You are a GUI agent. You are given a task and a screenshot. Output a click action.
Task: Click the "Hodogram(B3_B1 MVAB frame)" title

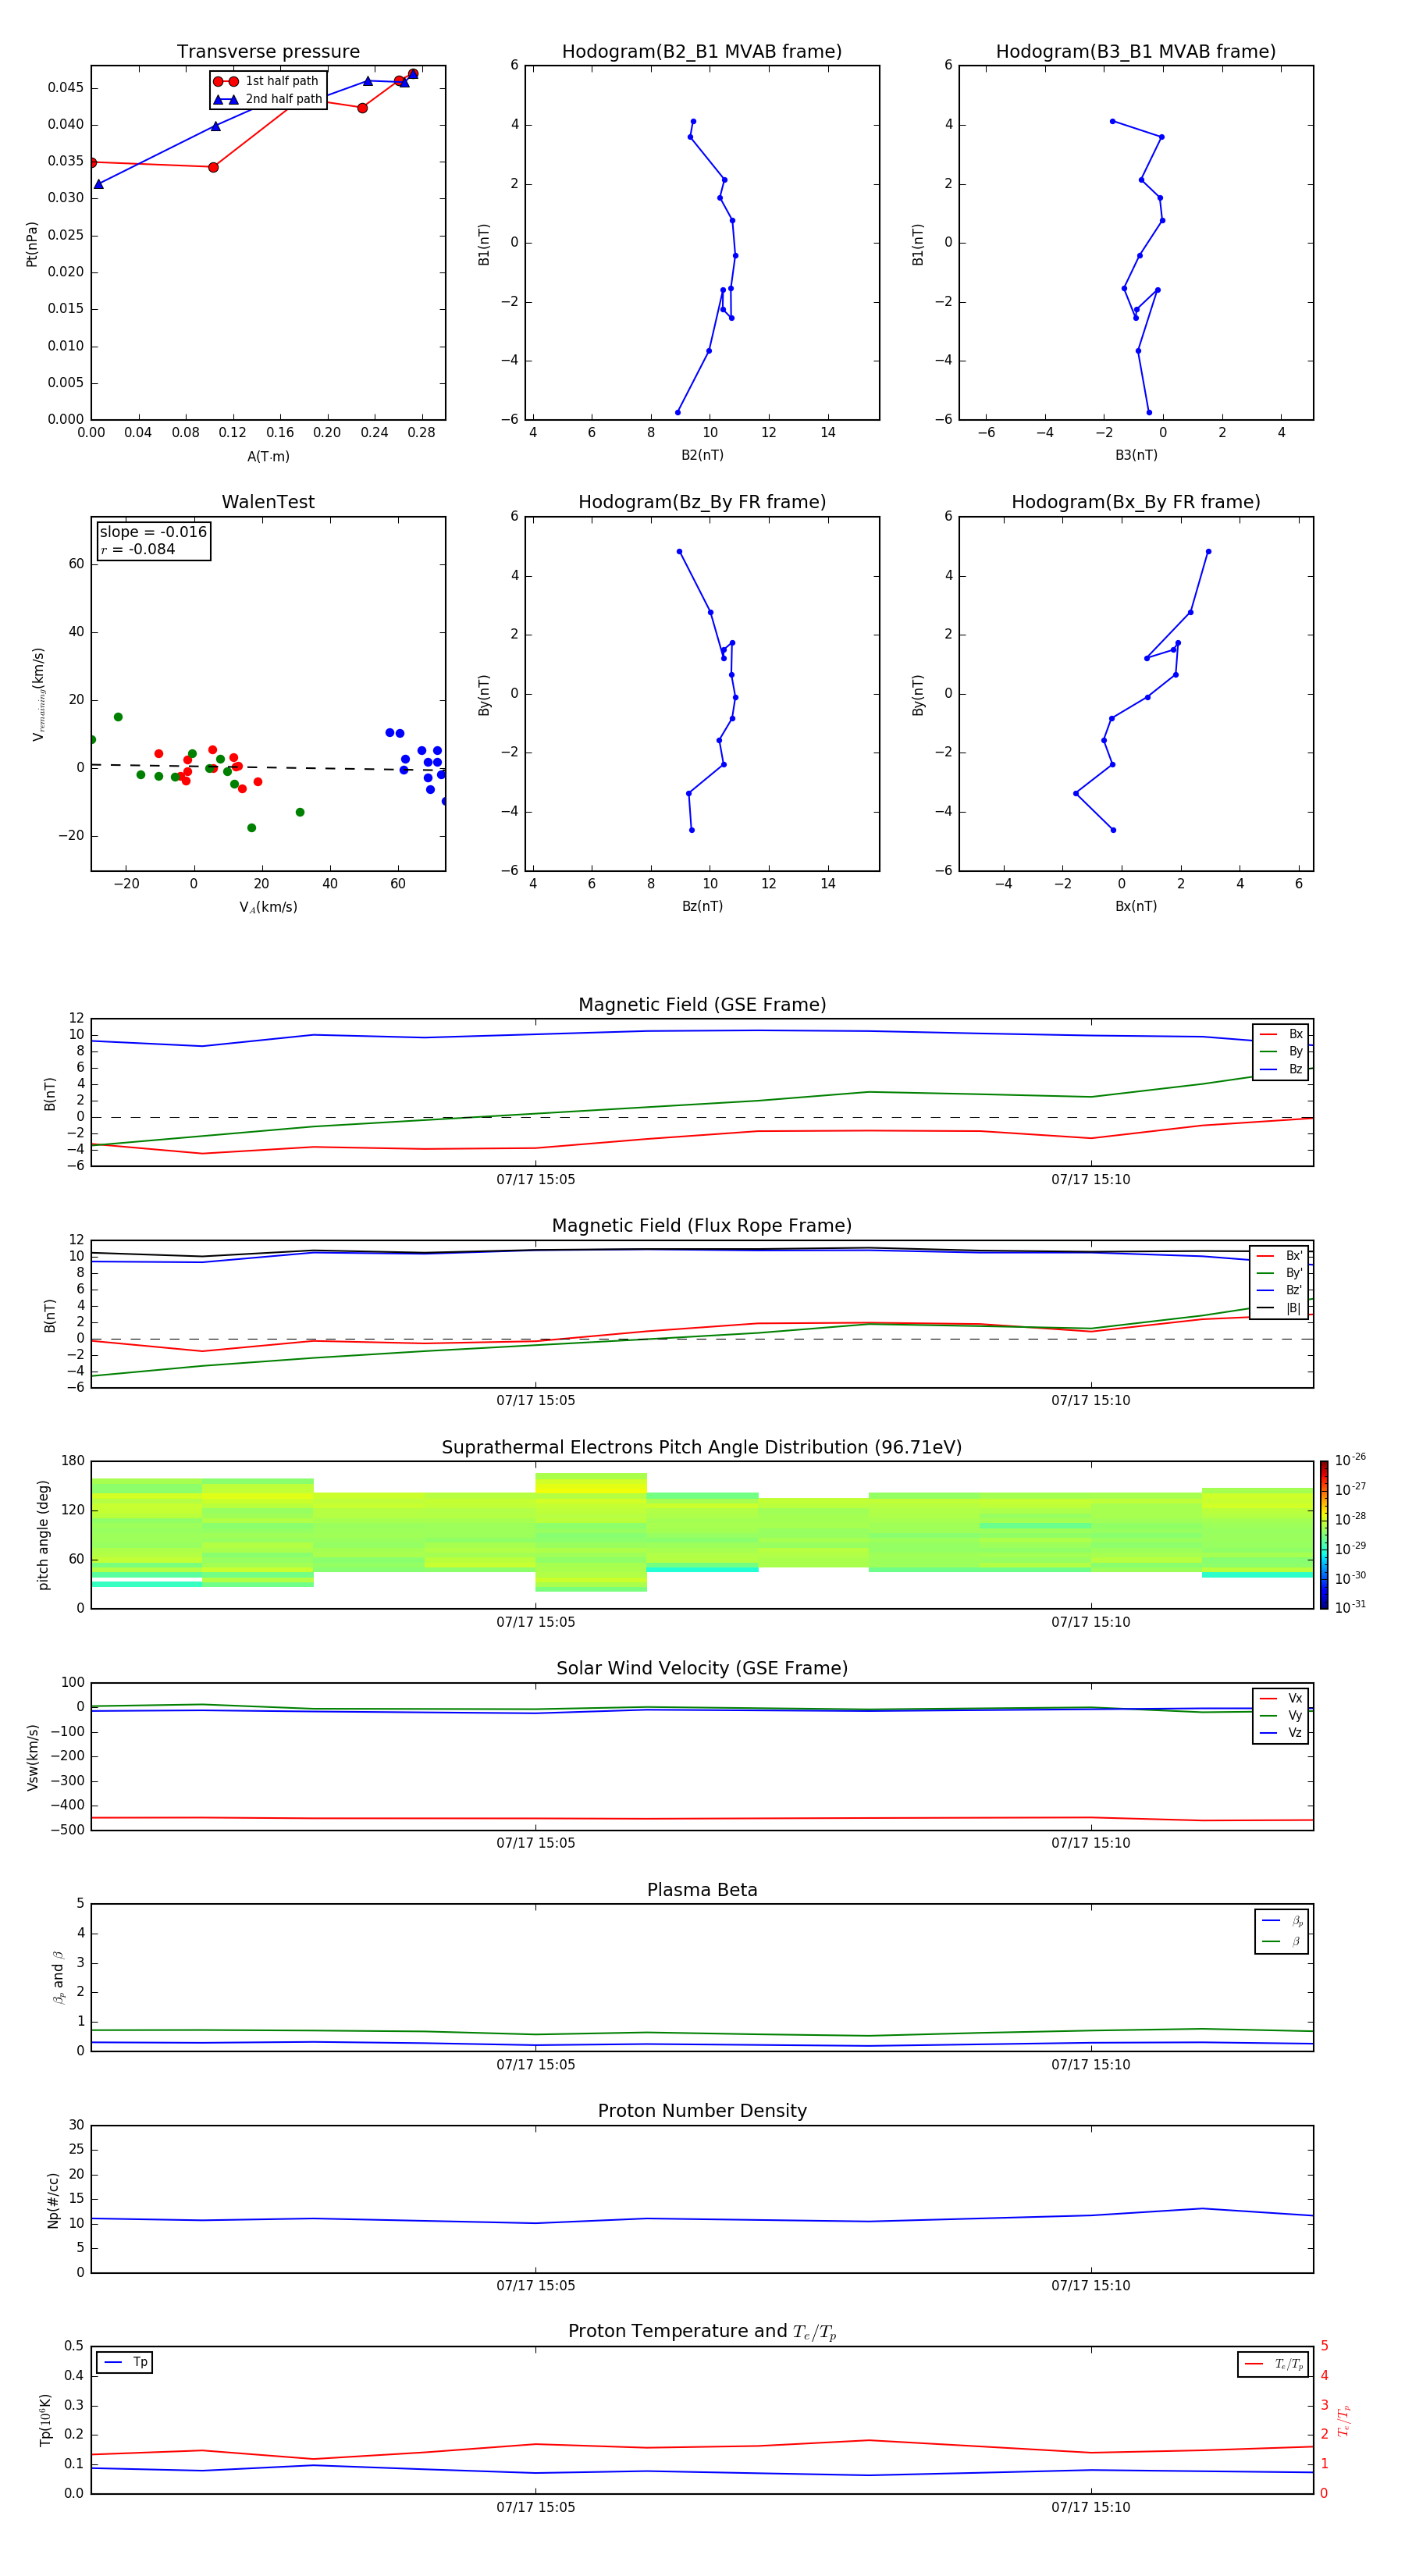1136,52
